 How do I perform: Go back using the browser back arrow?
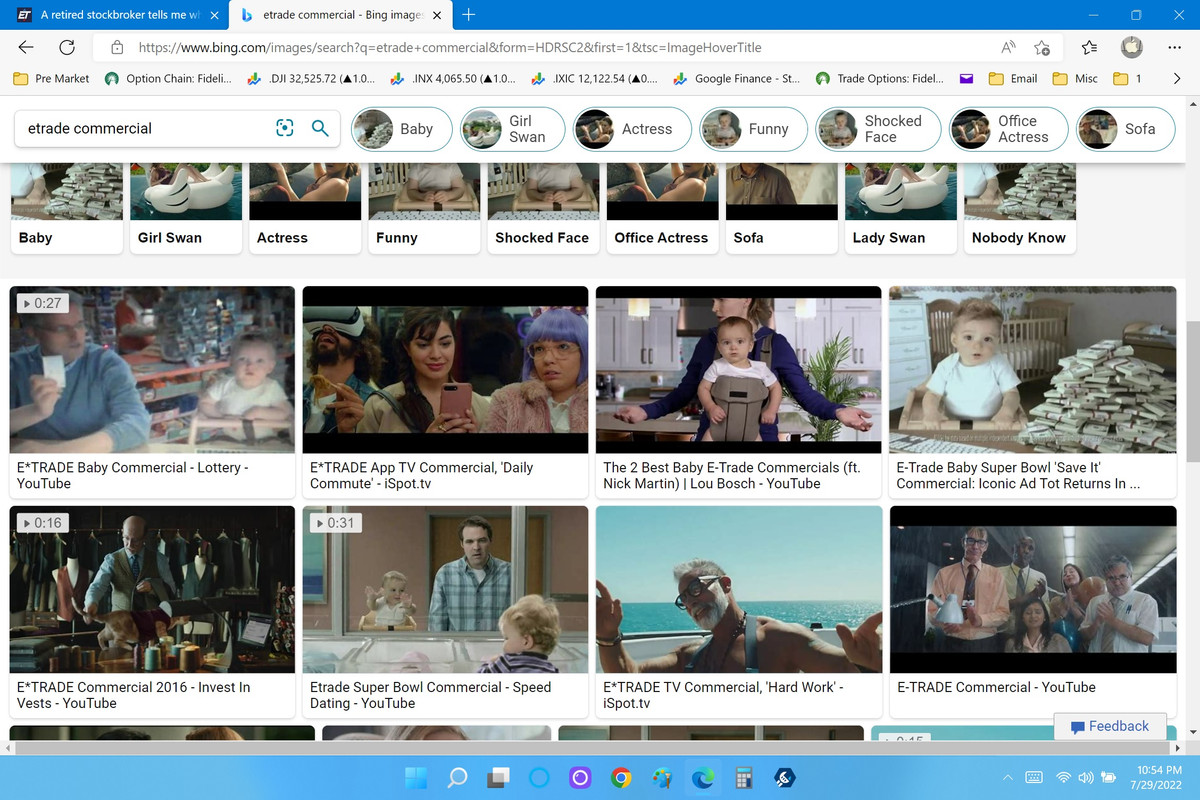[26, 47]
